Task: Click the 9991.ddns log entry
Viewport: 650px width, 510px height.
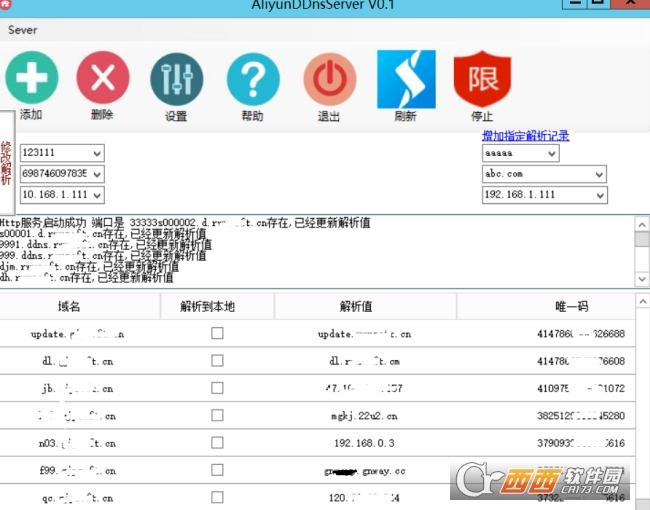Action: 106,244
